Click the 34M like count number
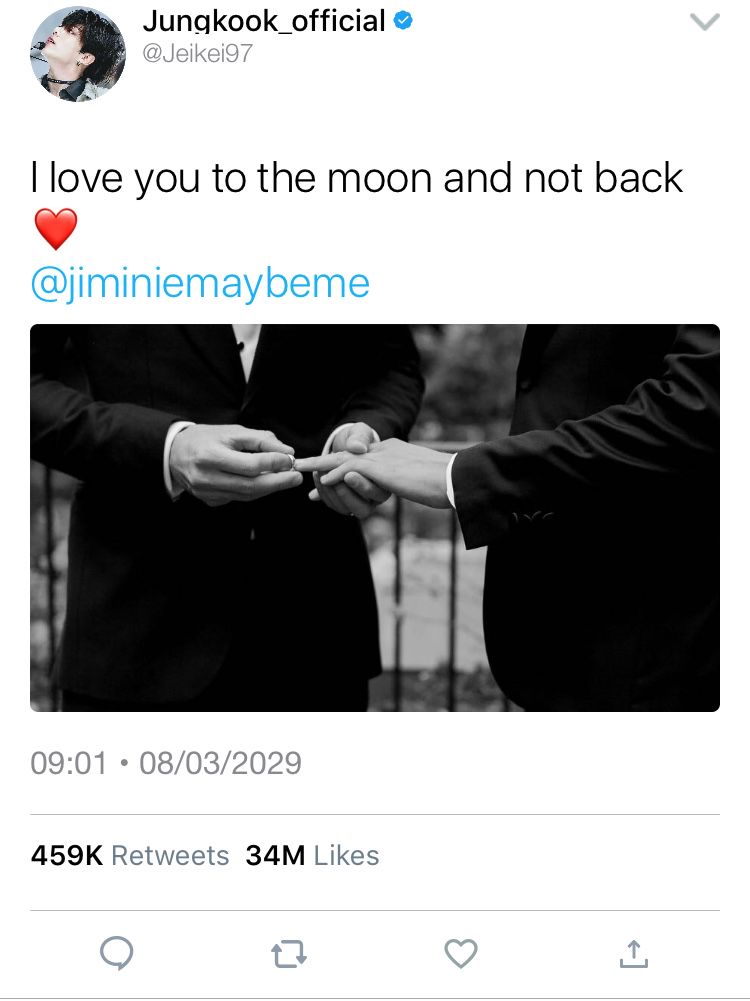 275,855
